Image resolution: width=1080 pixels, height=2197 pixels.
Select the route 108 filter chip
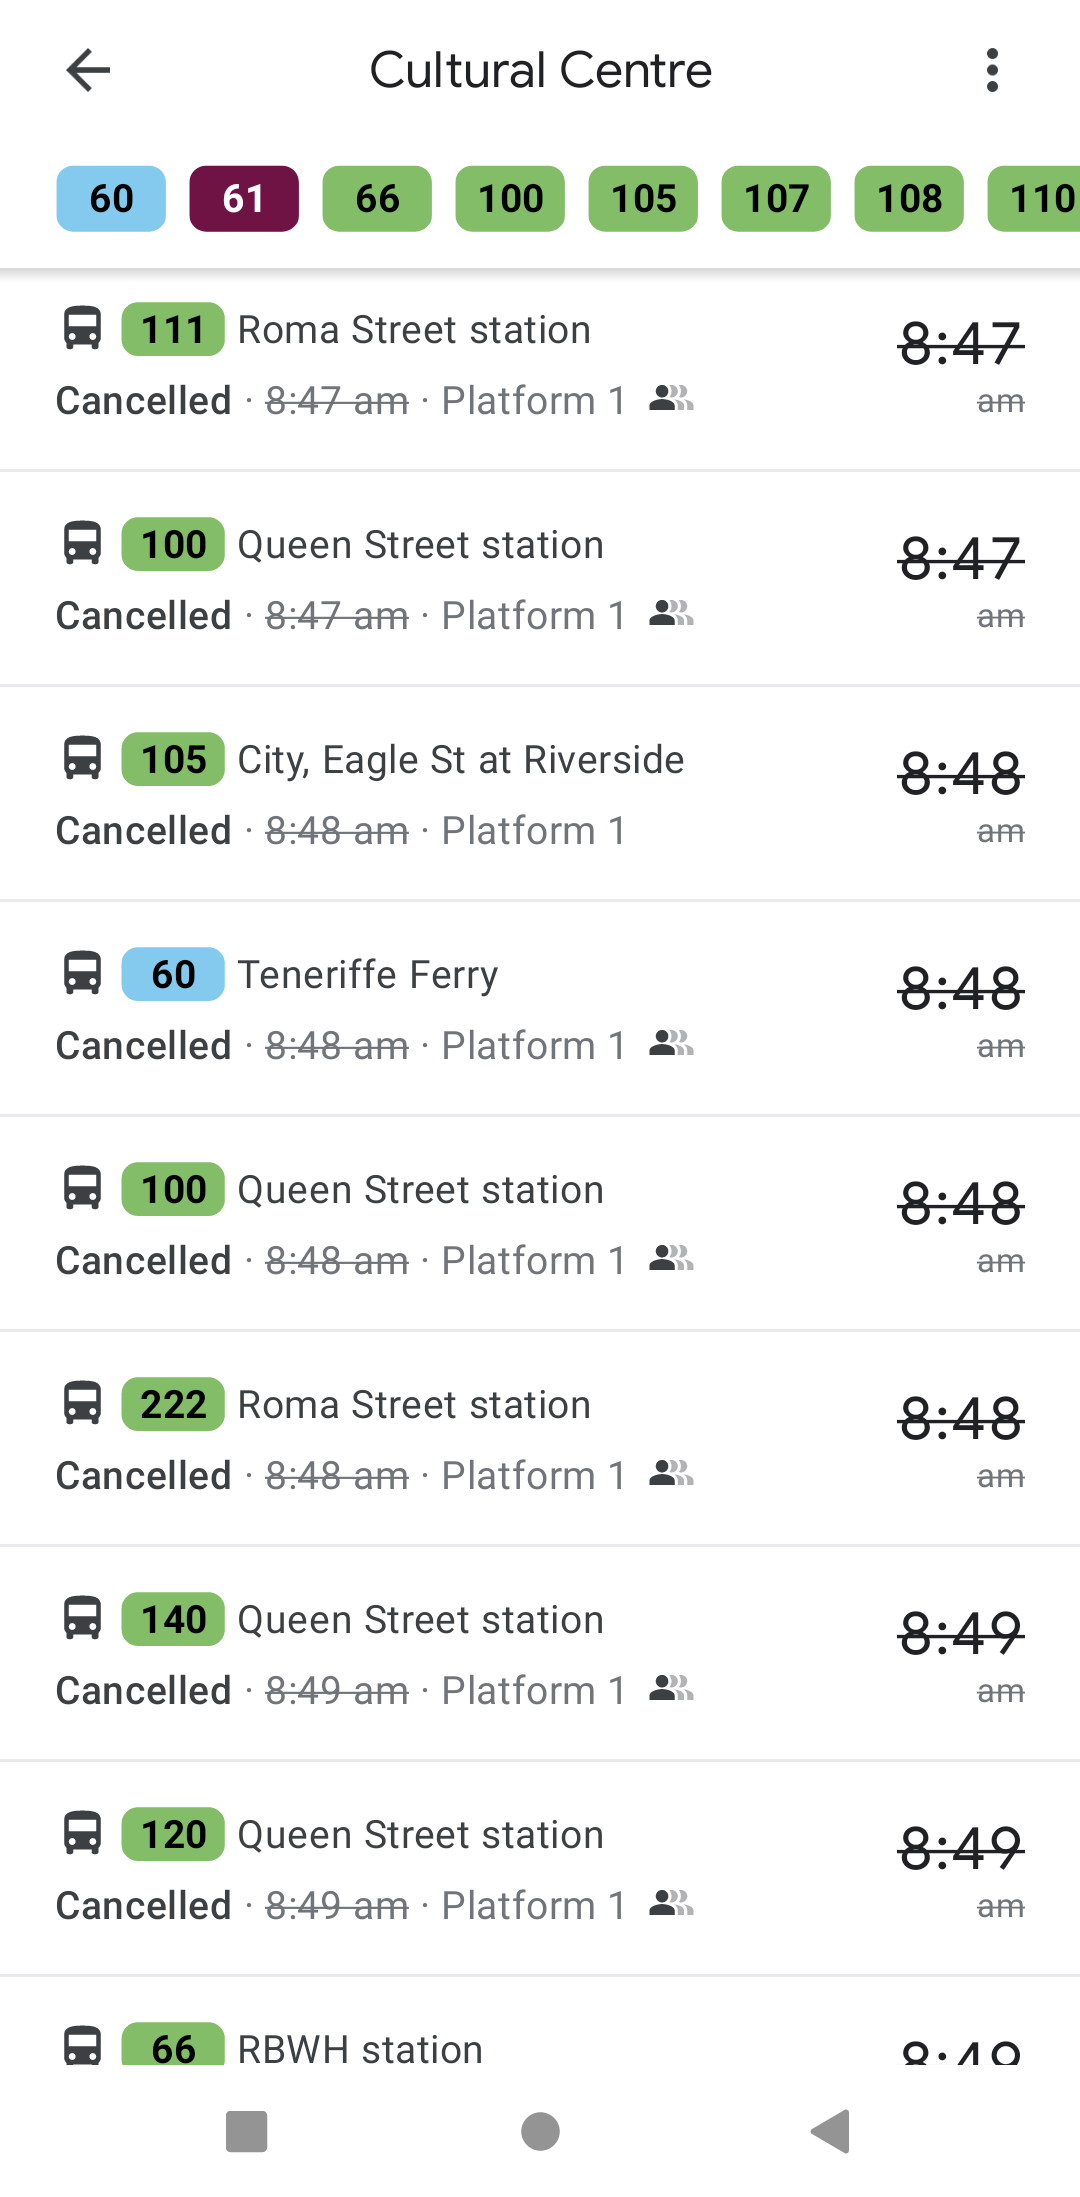click(x=909, y=198)
